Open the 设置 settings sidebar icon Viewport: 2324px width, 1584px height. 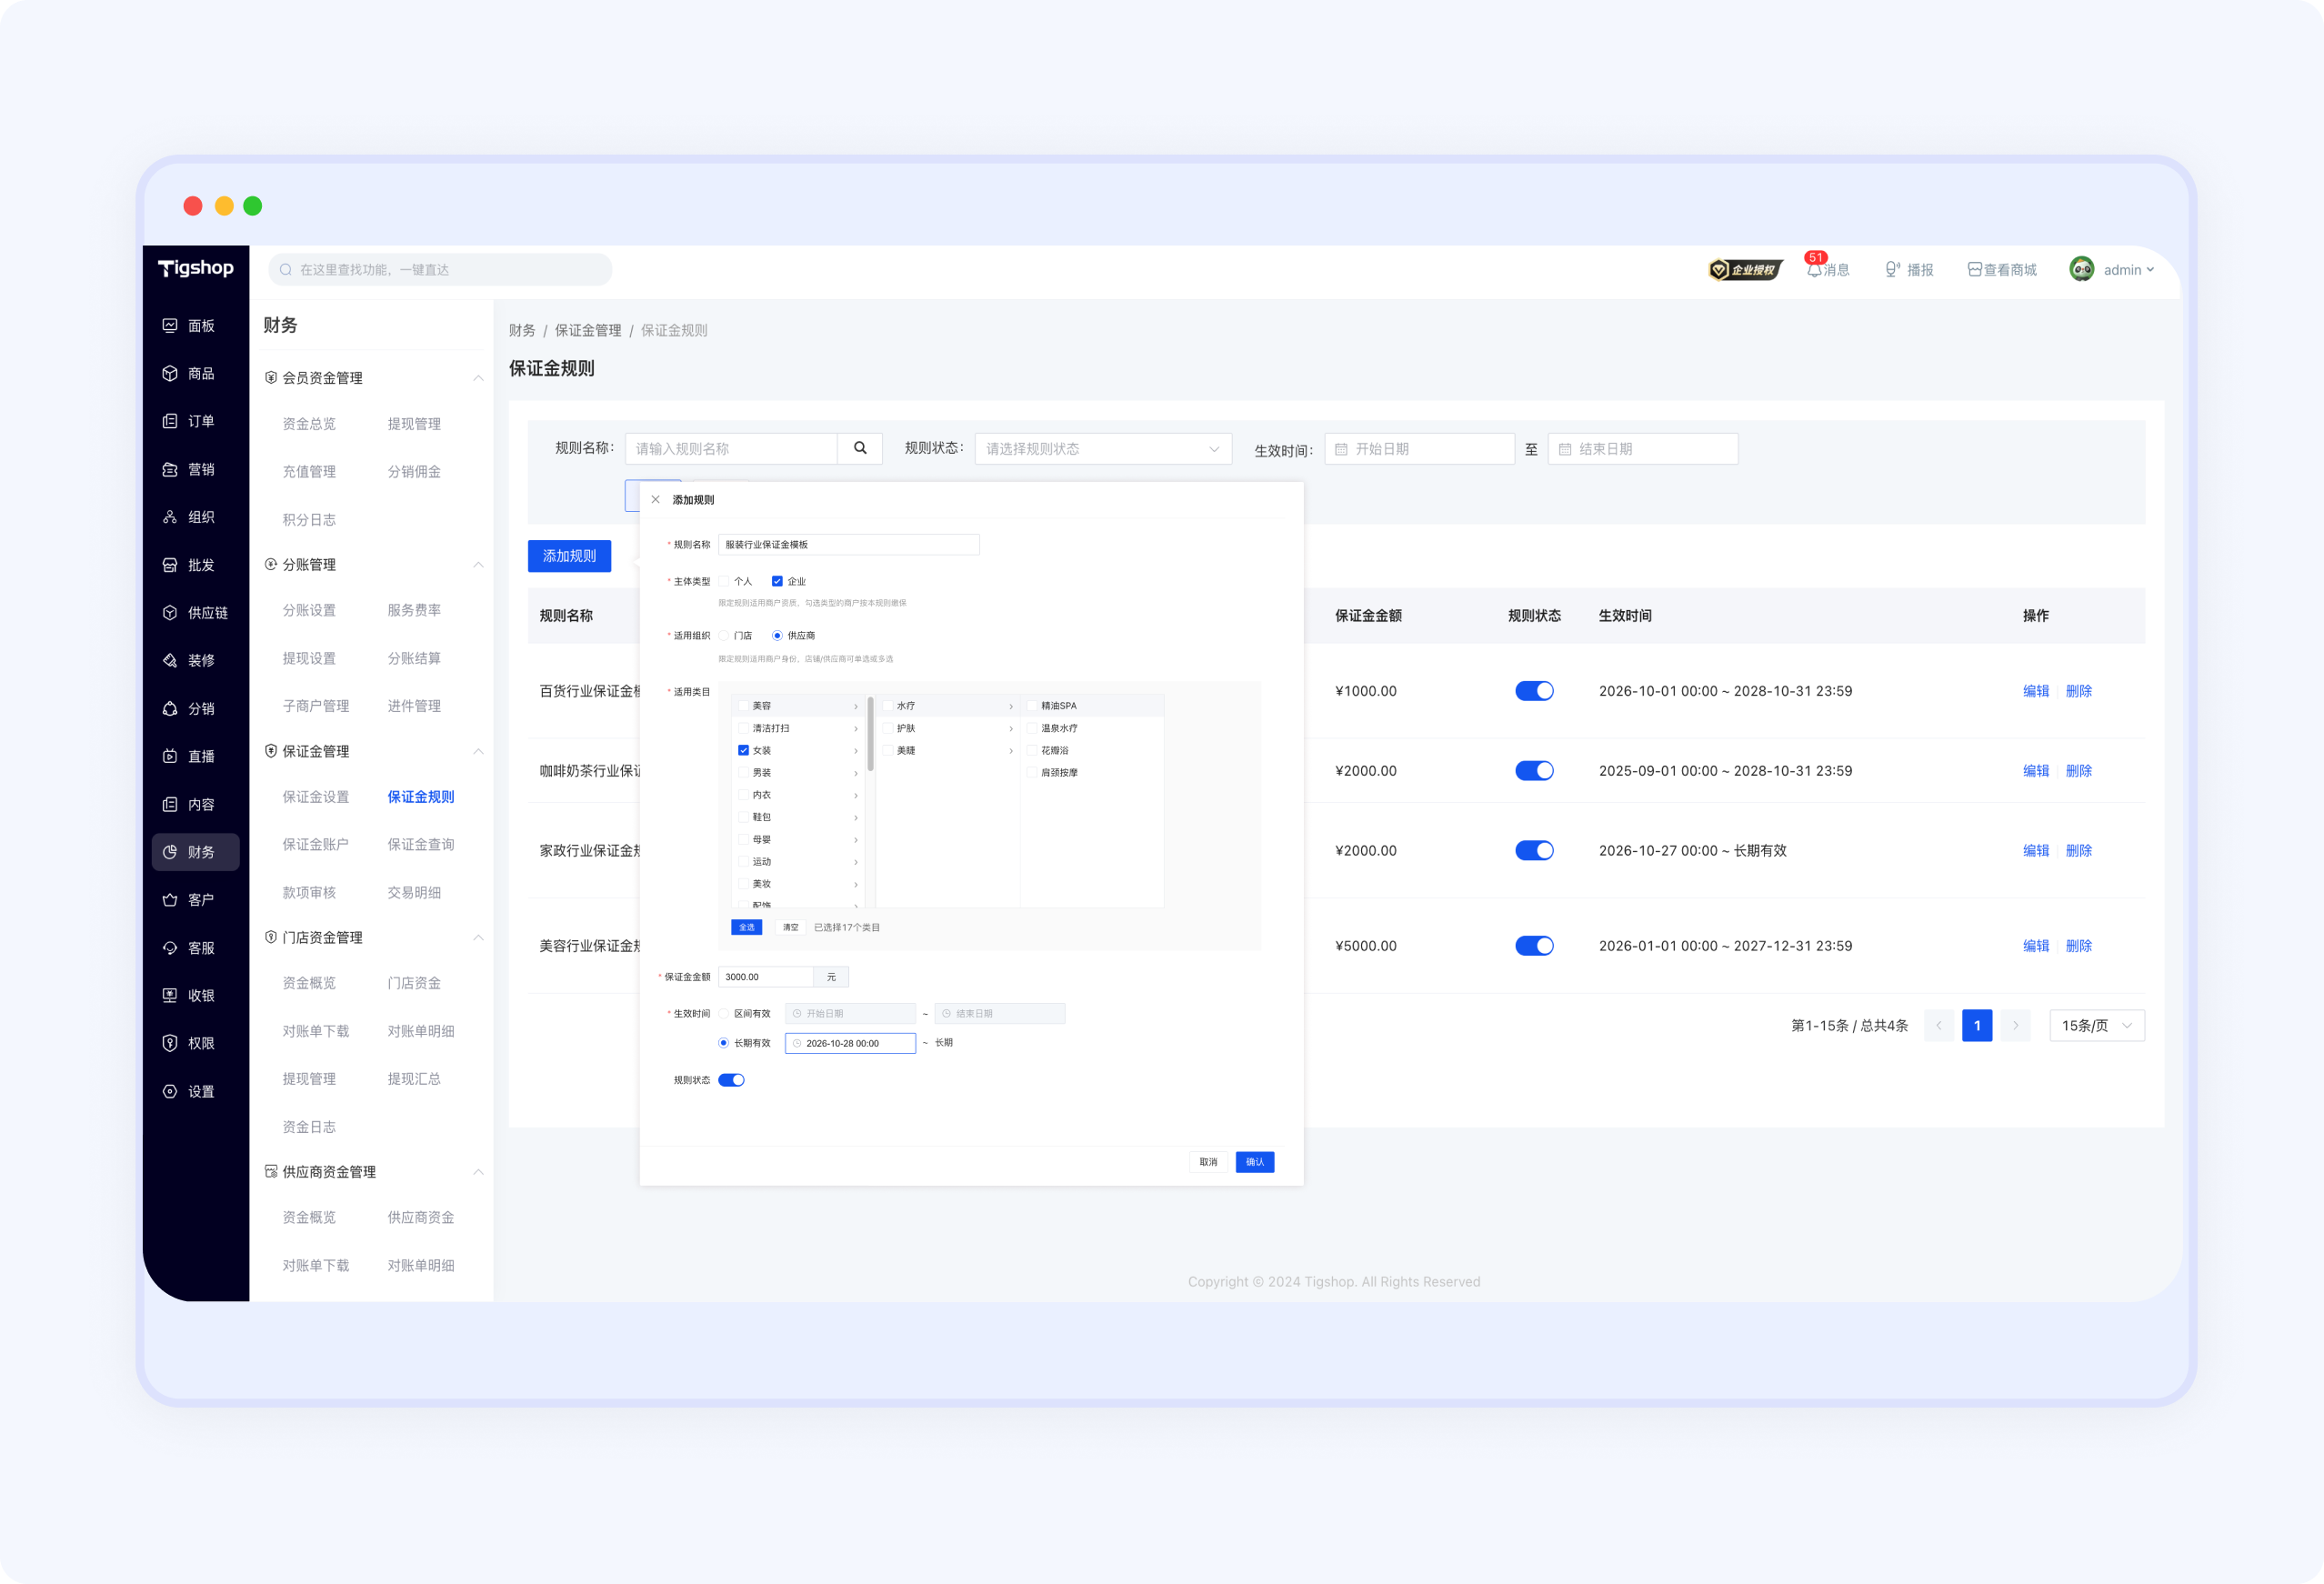(170, 1091)
